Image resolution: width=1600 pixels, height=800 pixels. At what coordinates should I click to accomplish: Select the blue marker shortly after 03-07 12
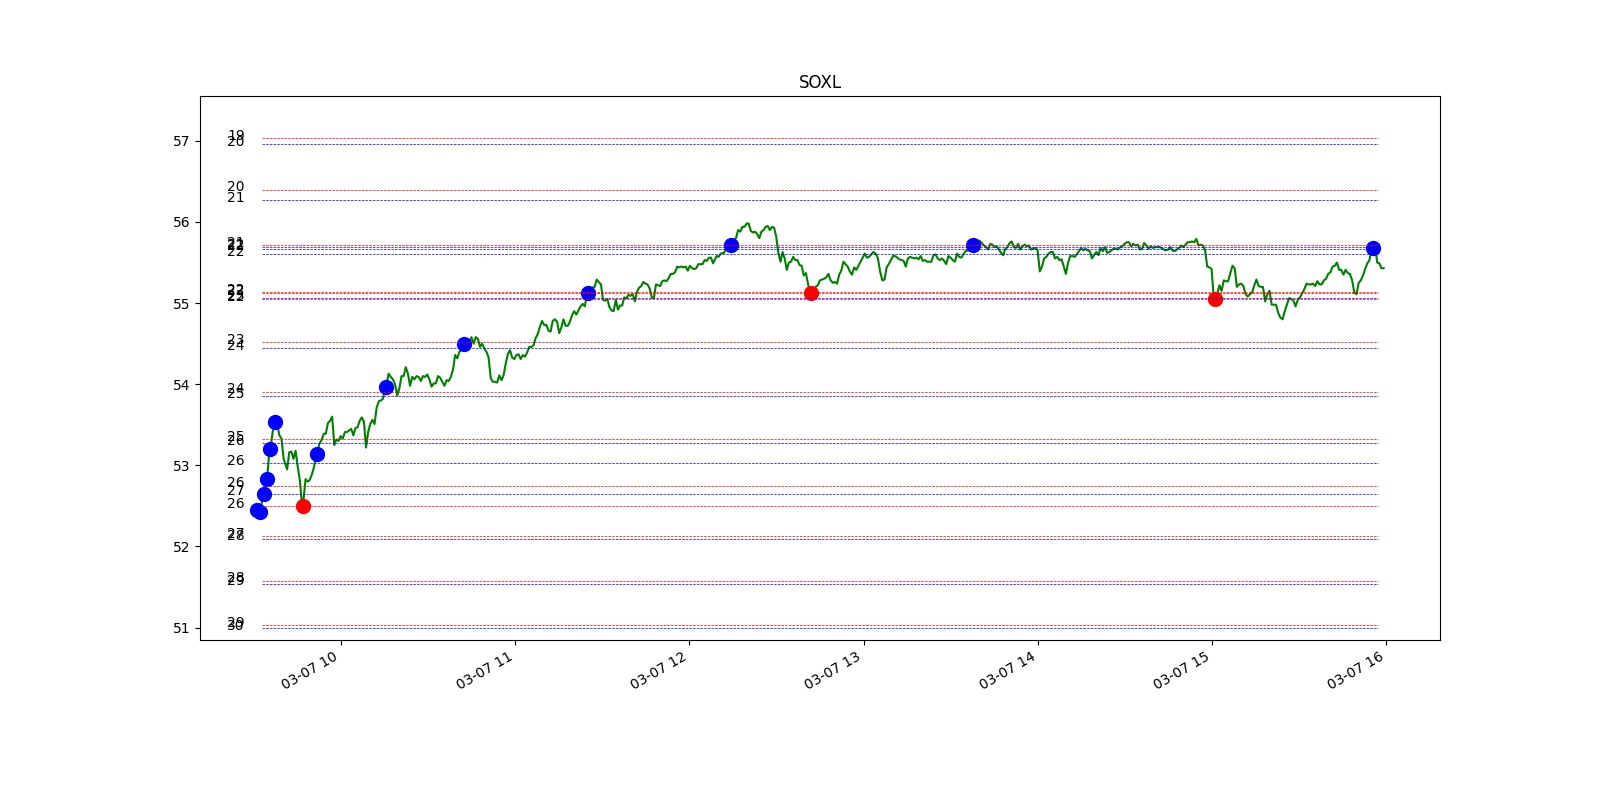click(731, 245)
